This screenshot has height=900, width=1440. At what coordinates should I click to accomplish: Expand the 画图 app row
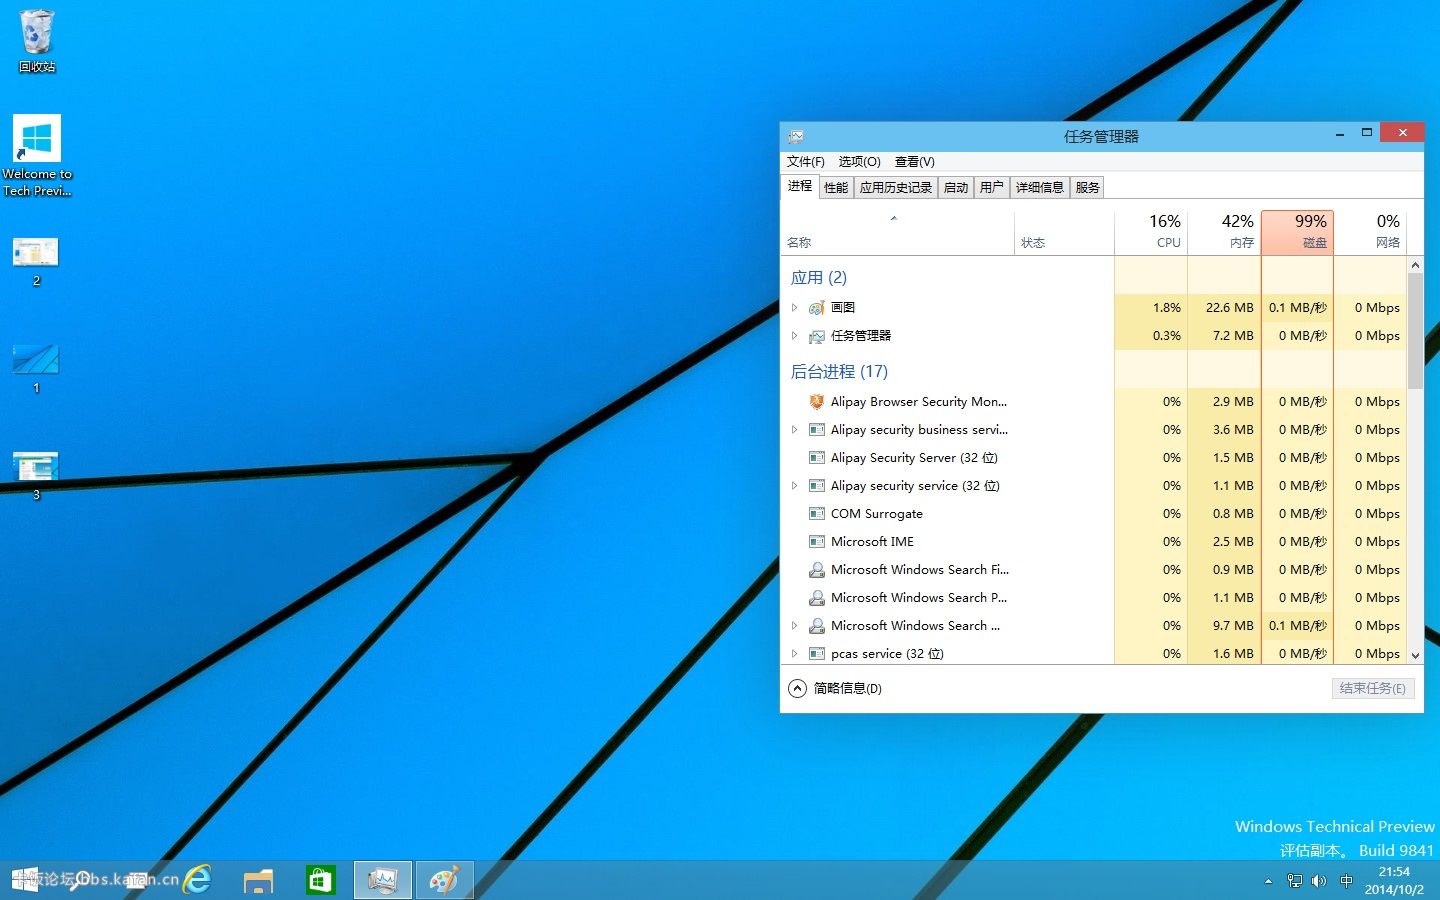click(795, 307)
